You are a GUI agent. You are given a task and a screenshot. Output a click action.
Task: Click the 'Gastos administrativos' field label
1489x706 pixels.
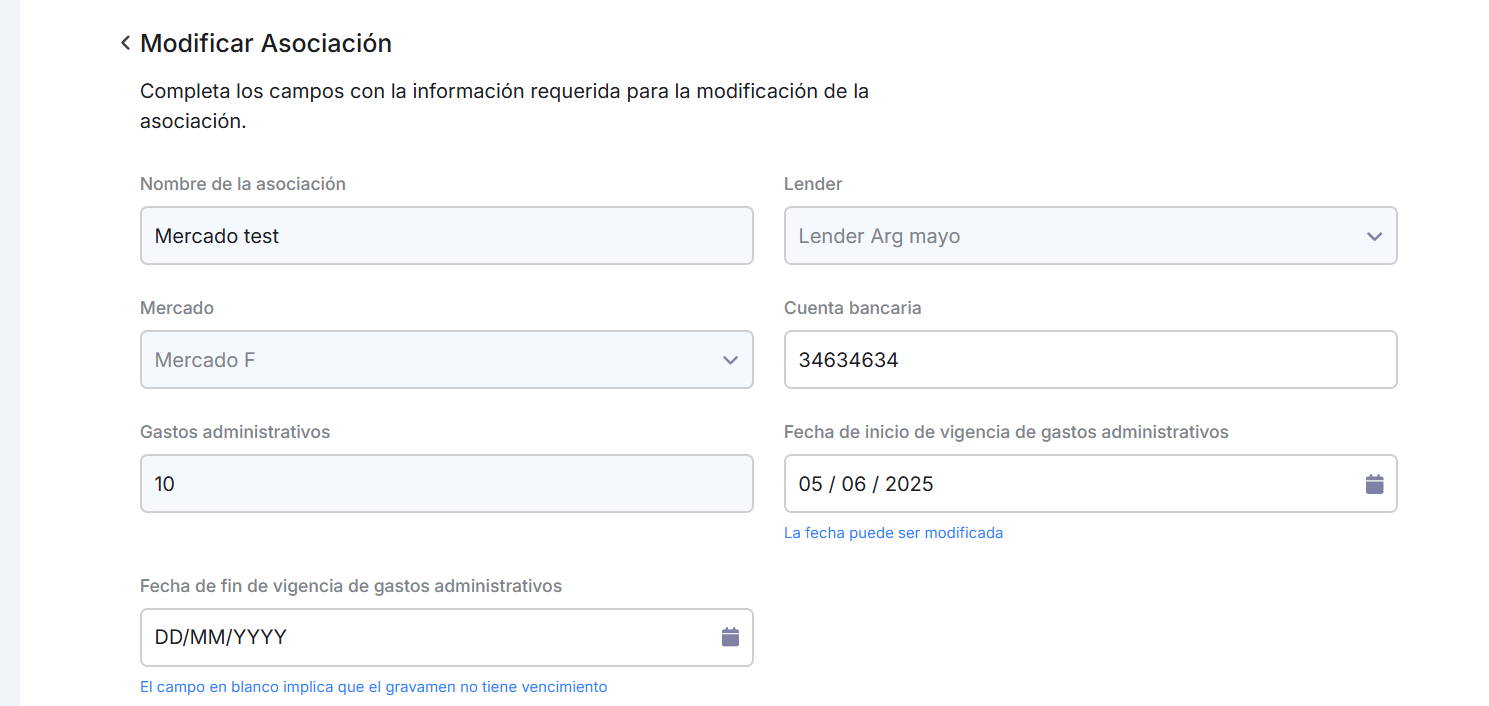[235, 432]
